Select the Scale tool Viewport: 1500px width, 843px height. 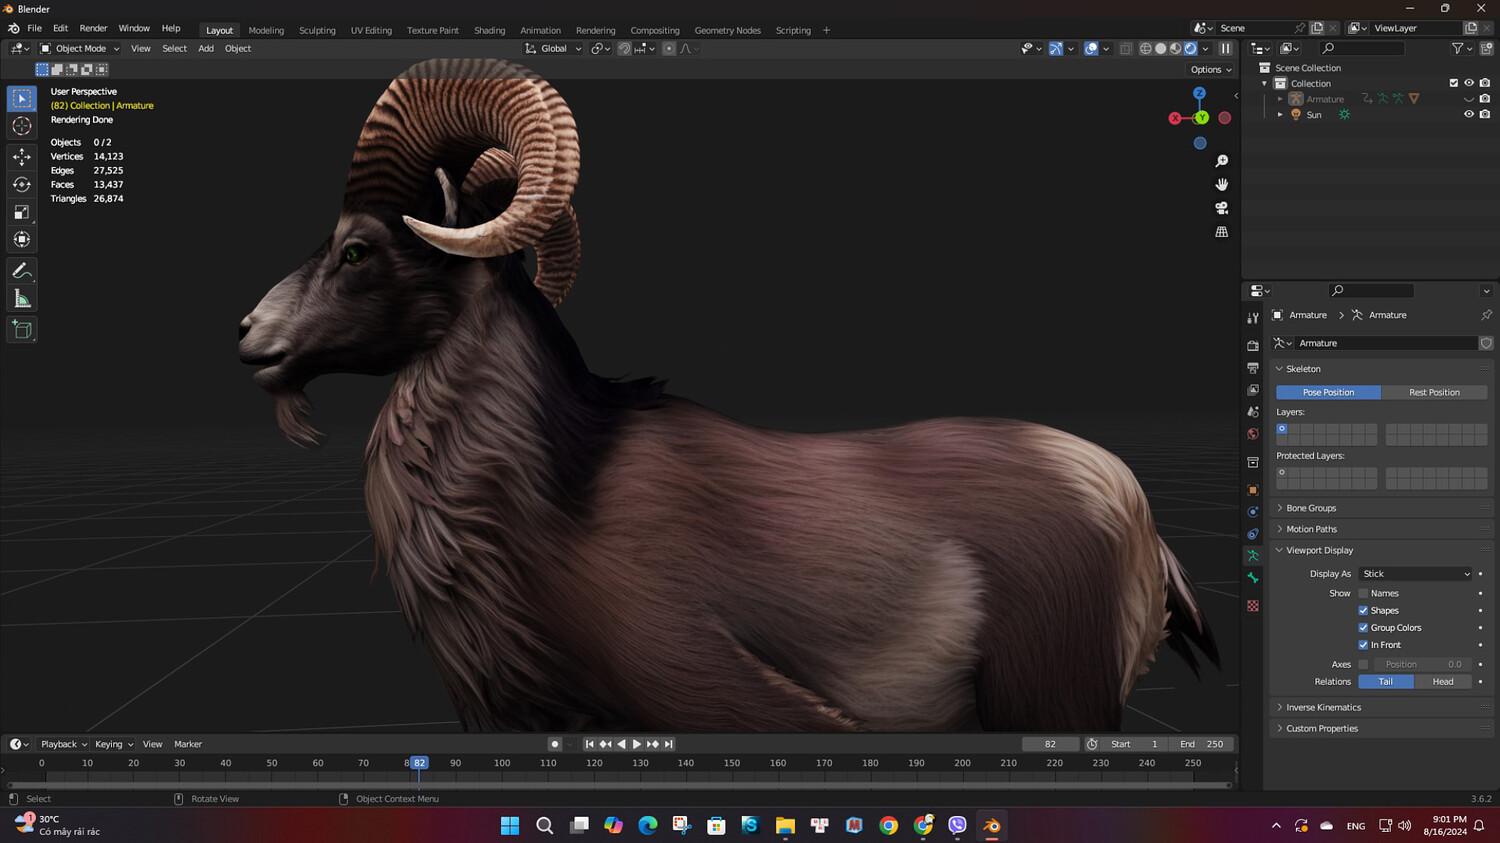(x=22, y=212)
